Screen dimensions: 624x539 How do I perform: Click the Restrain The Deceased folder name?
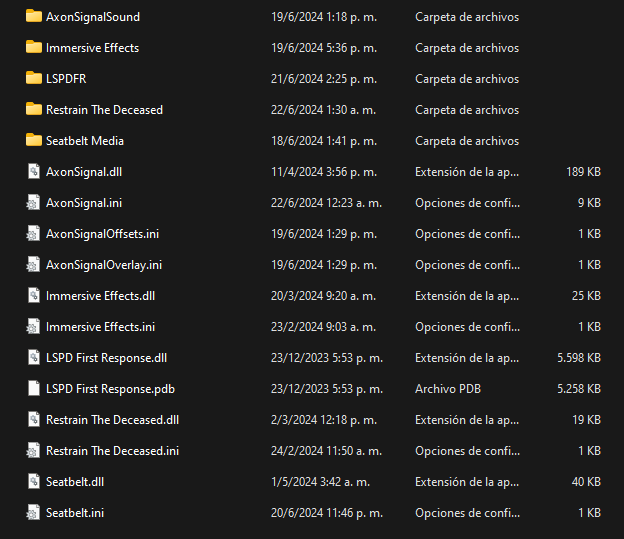[x=104, y=110]
